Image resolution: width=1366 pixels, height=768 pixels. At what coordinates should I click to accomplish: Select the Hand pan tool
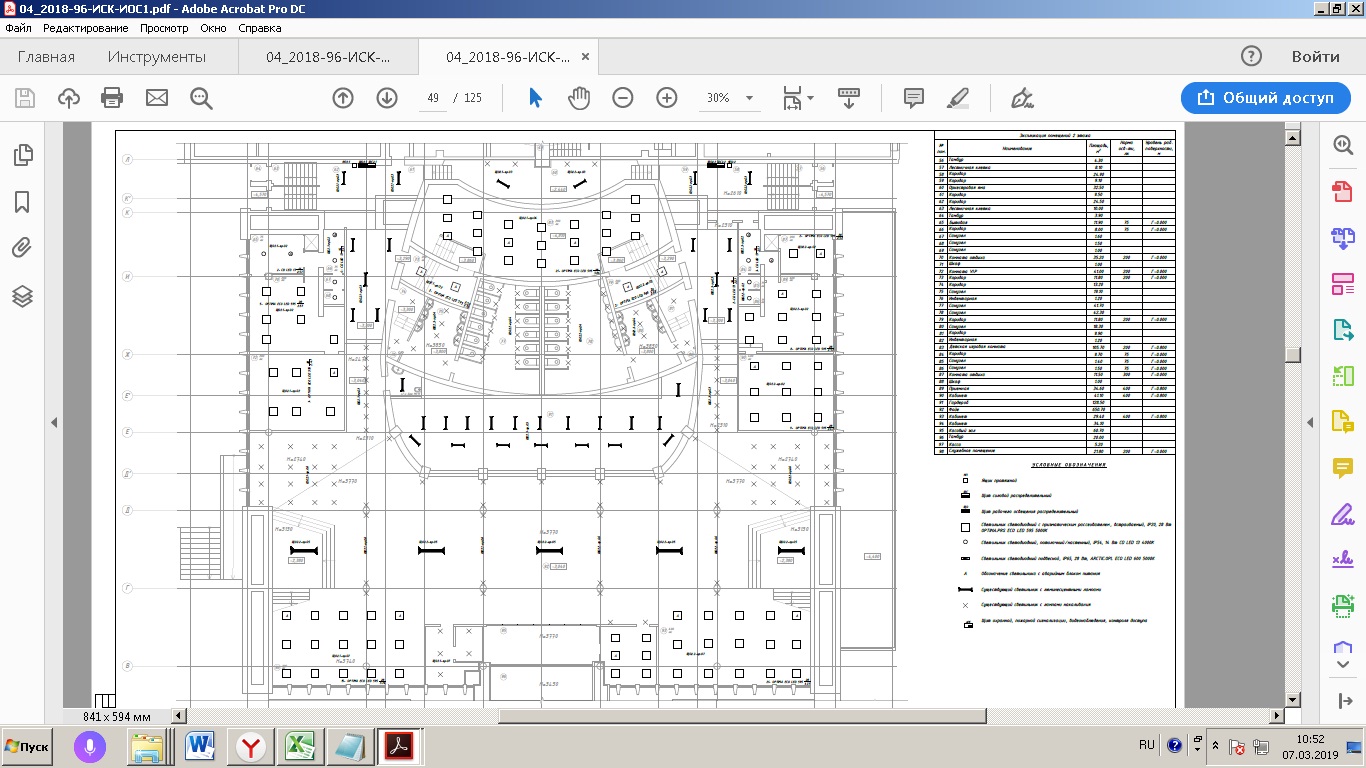click(579, 98)
